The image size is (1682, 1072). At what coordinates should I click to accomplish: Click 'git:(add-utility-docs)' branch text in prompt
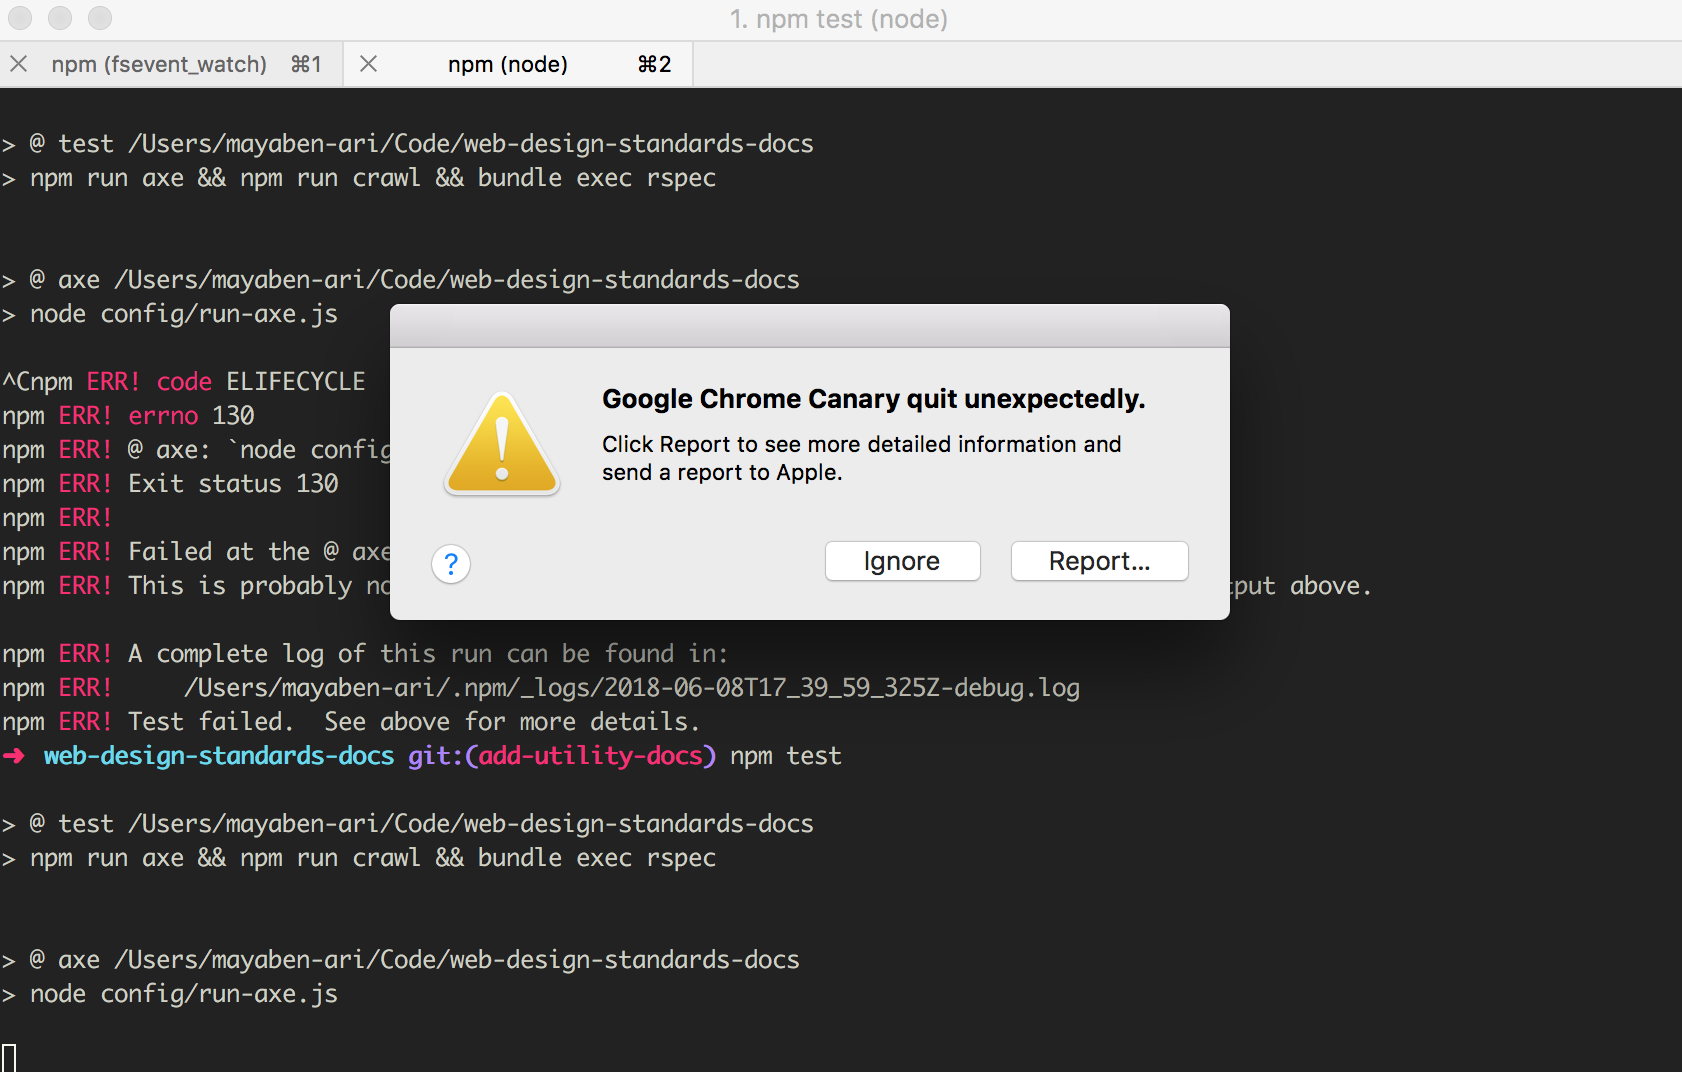(x=562, y=756)
